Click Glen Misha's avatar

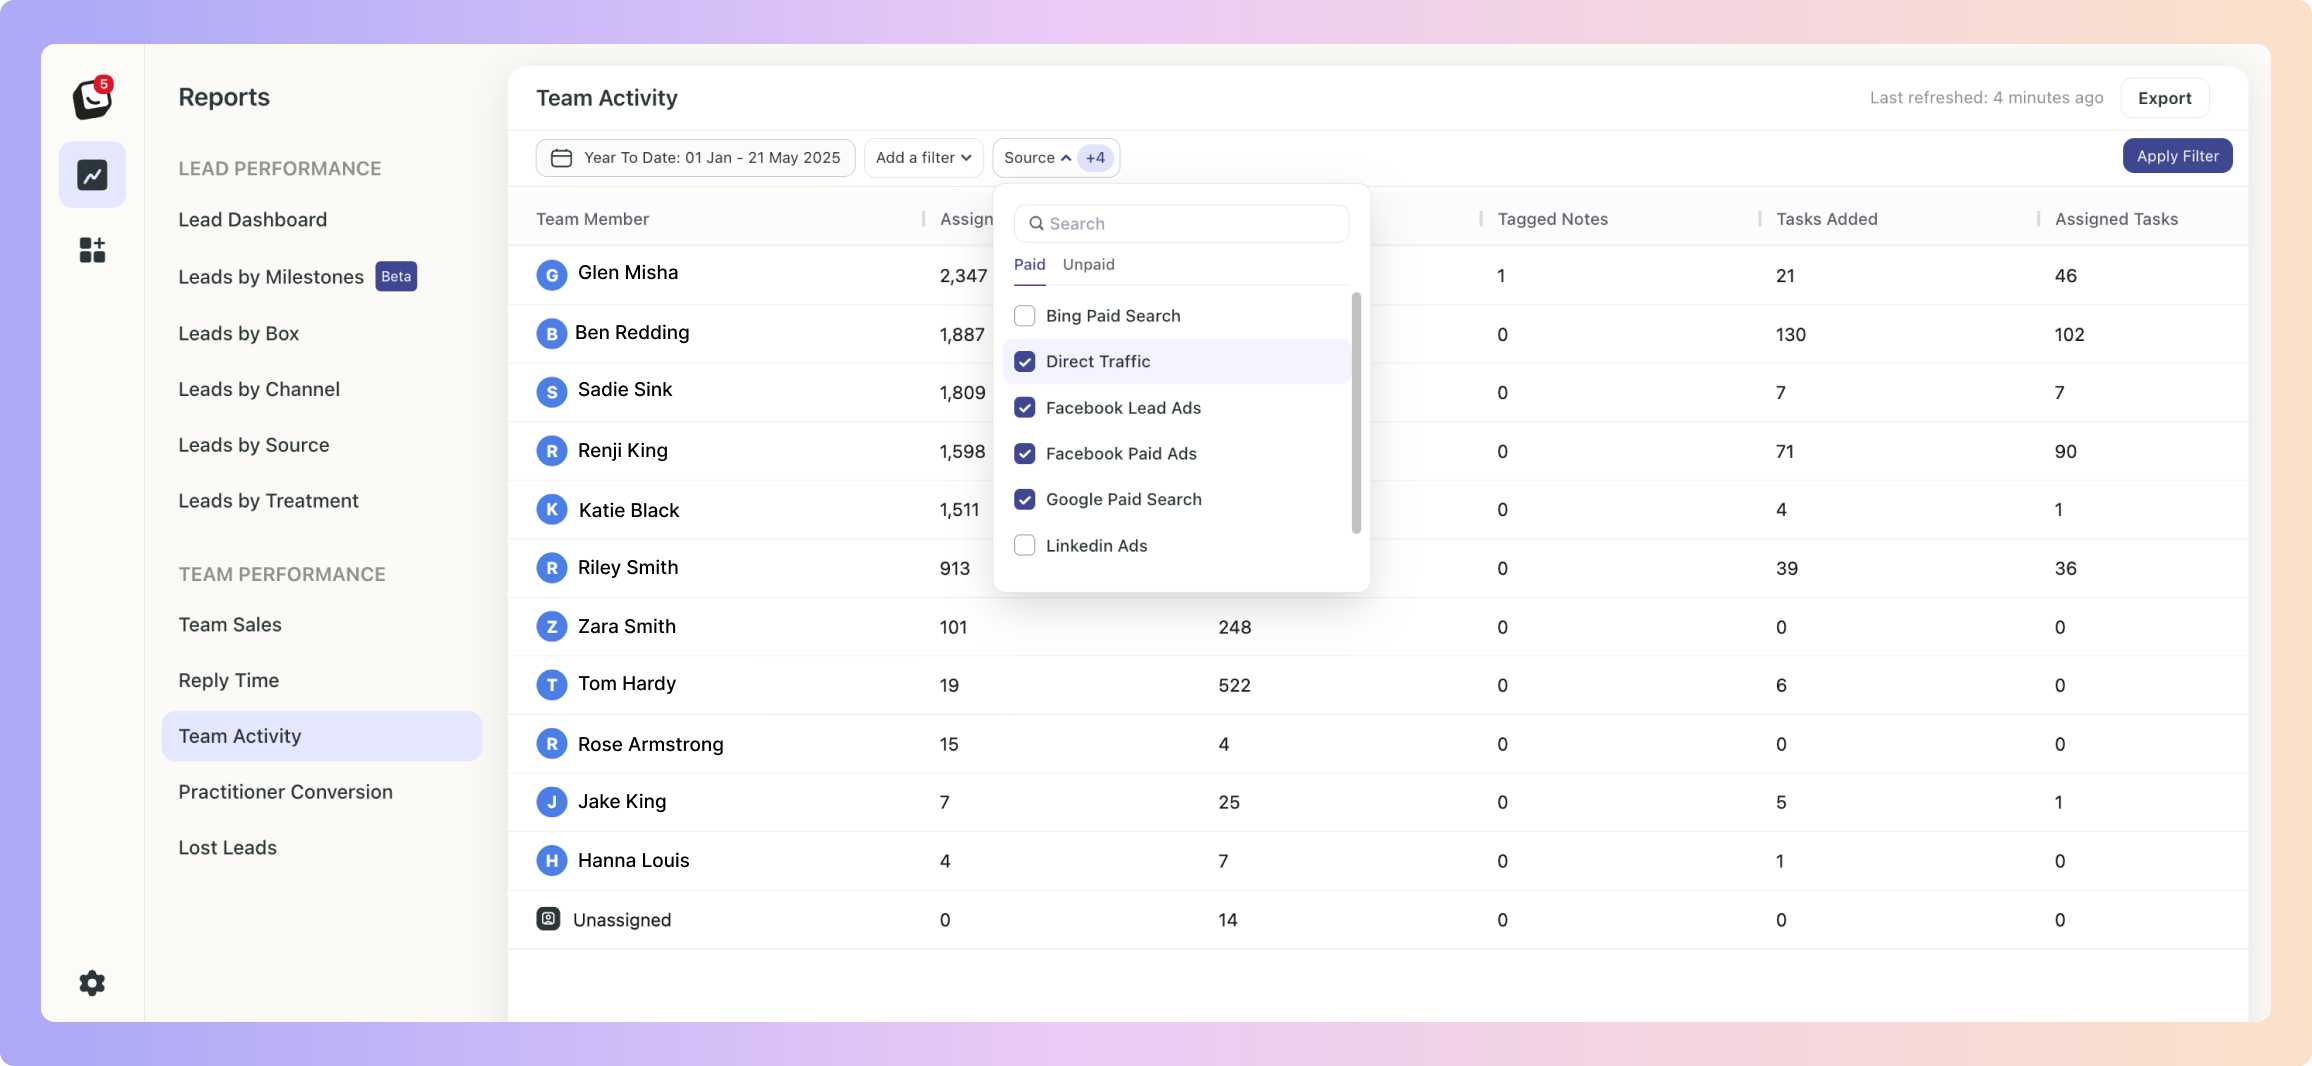pyautogui.click(x=552, y=275)
